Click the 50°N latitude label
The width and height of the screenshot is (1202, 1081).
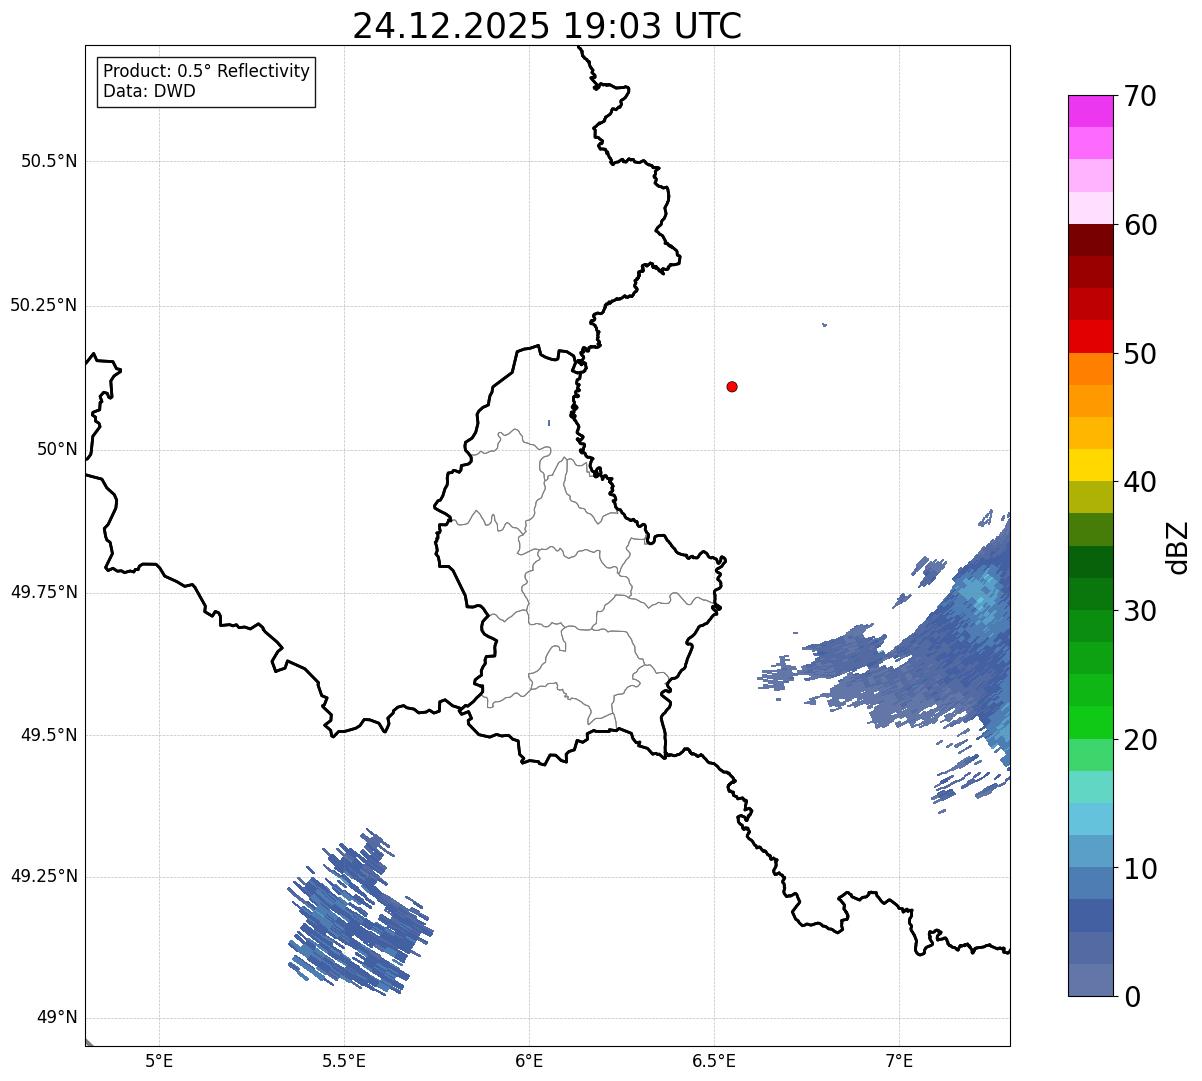57,449
